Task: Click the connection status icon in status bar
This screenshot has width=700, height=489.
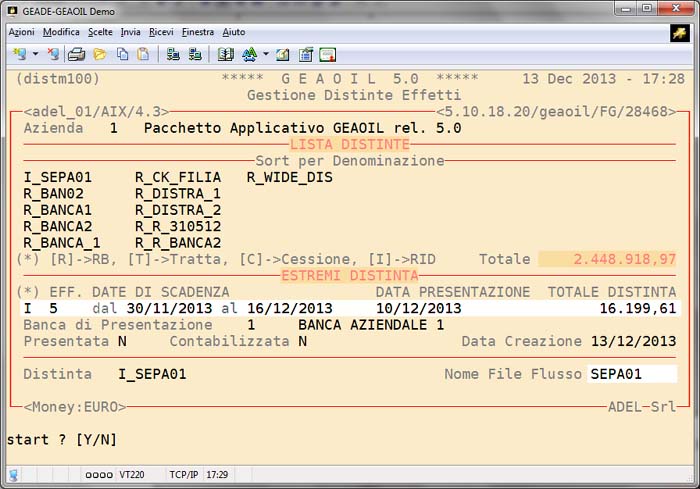Action: click(14, 474)
